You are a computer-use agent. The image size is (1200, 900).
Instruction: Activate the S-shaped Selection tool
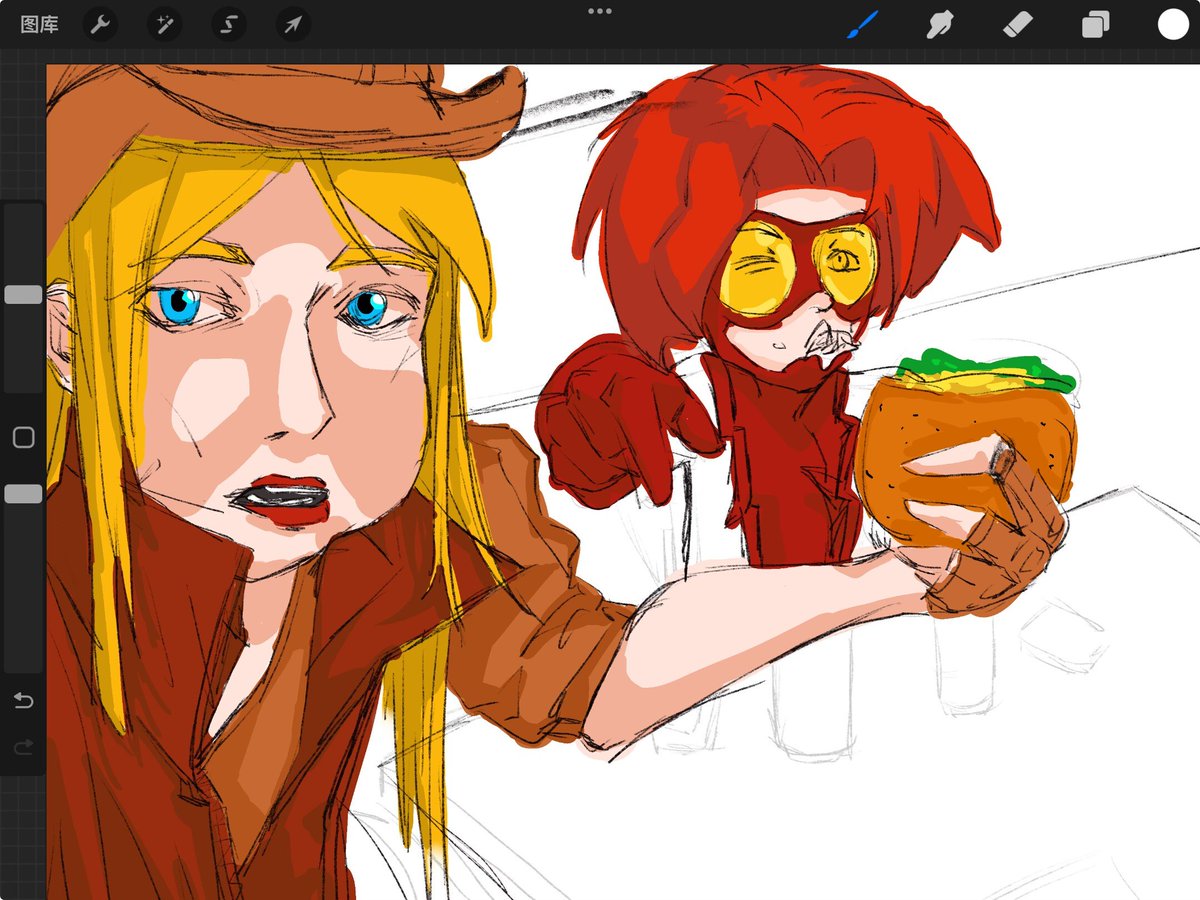click(x=229, y=25)
